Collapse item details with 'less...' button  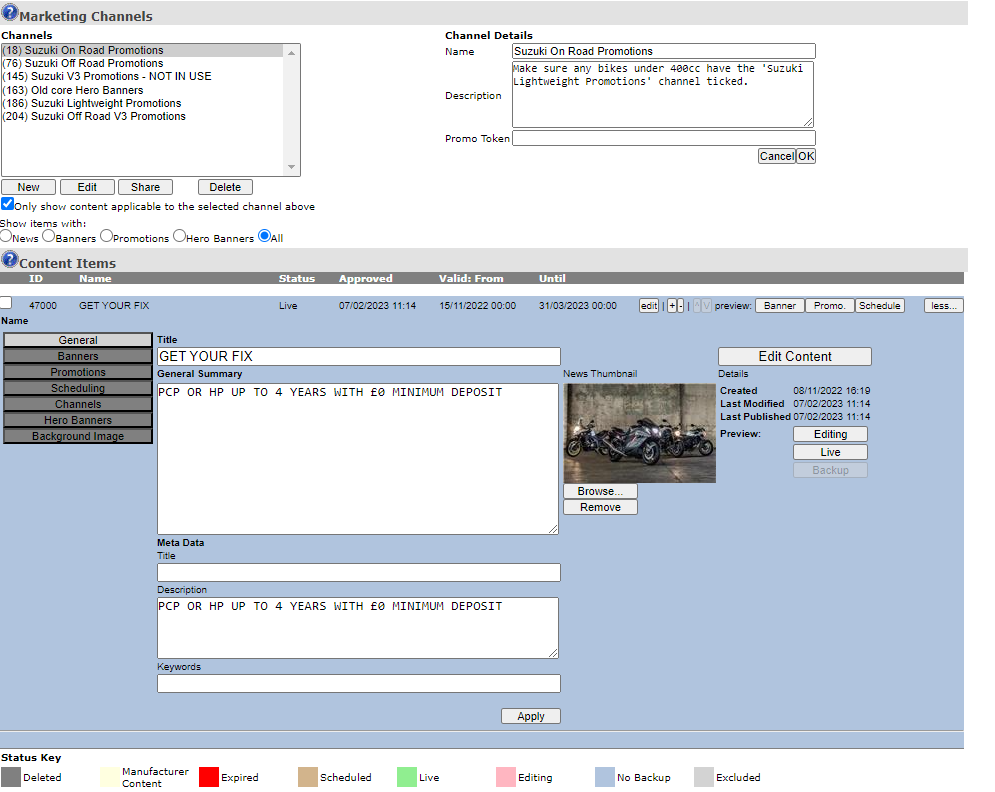pos(943,306)
